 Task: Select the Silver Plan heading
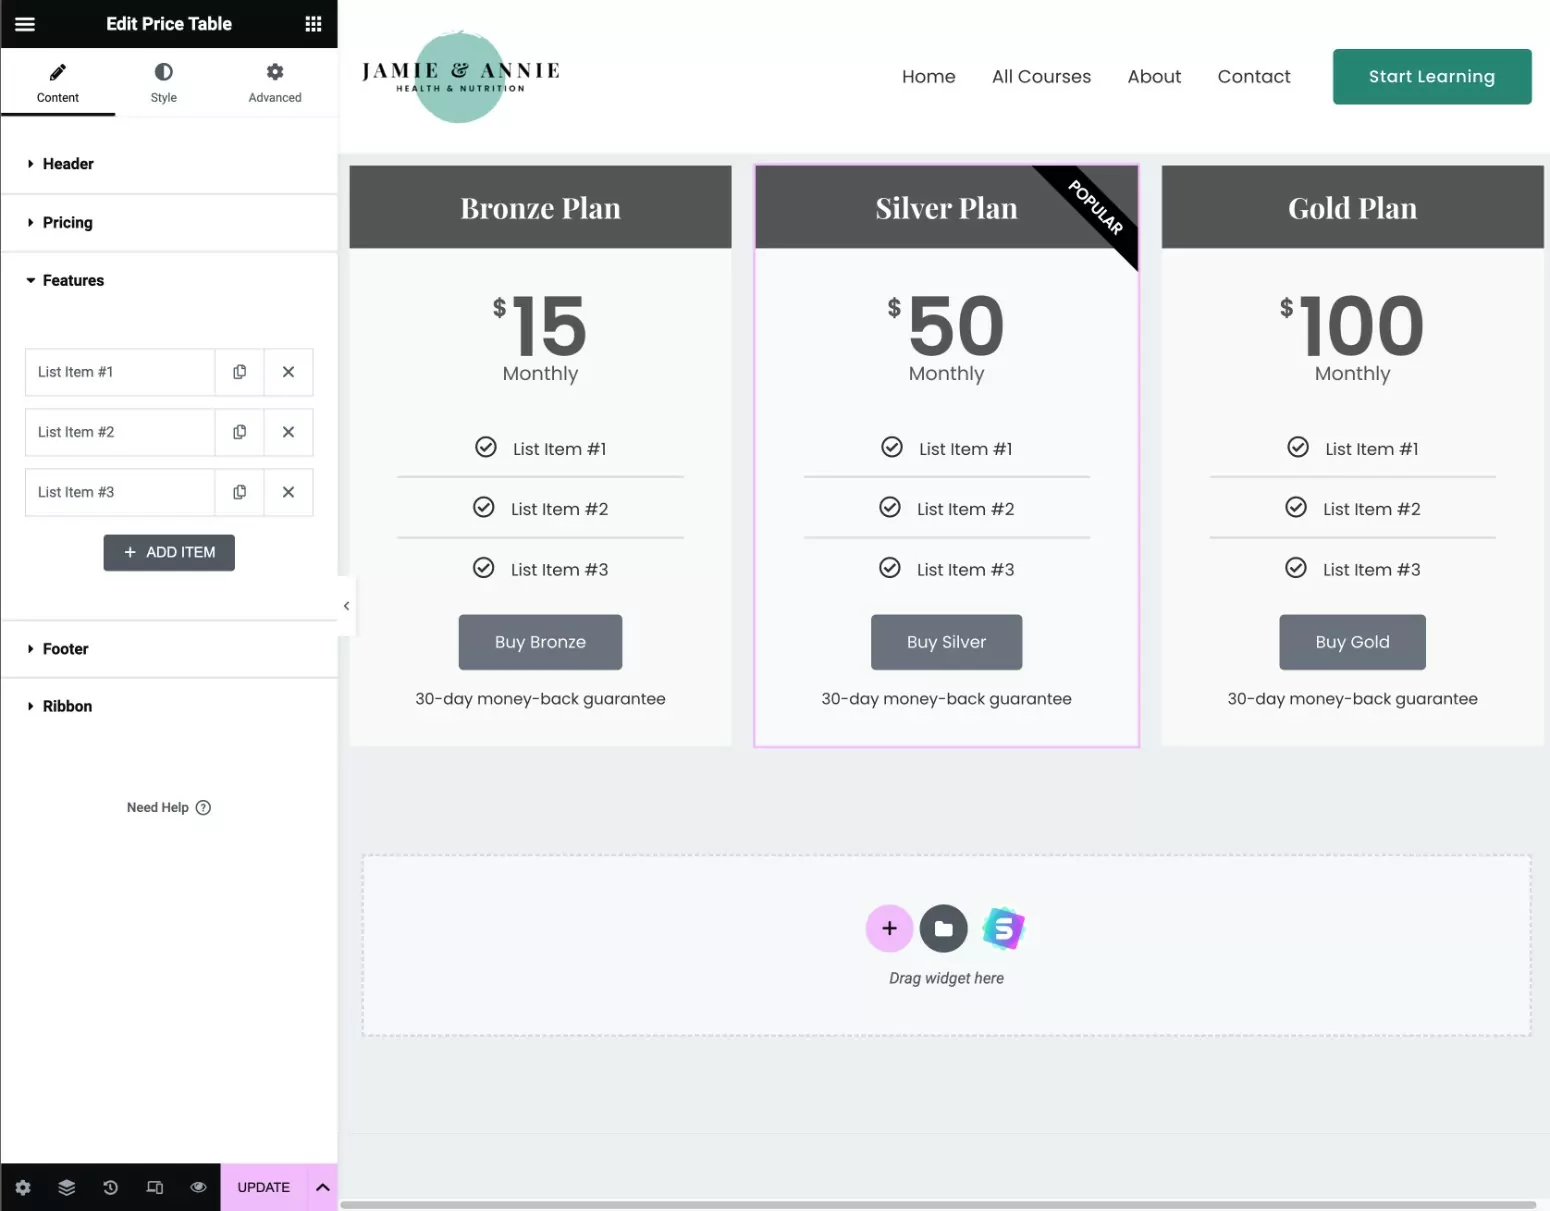(947, 208)
